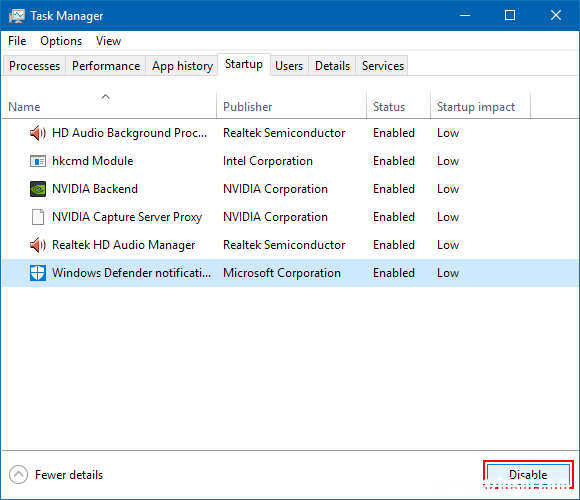Click Low startup impact of Windows Defender row

click(448, 273)
